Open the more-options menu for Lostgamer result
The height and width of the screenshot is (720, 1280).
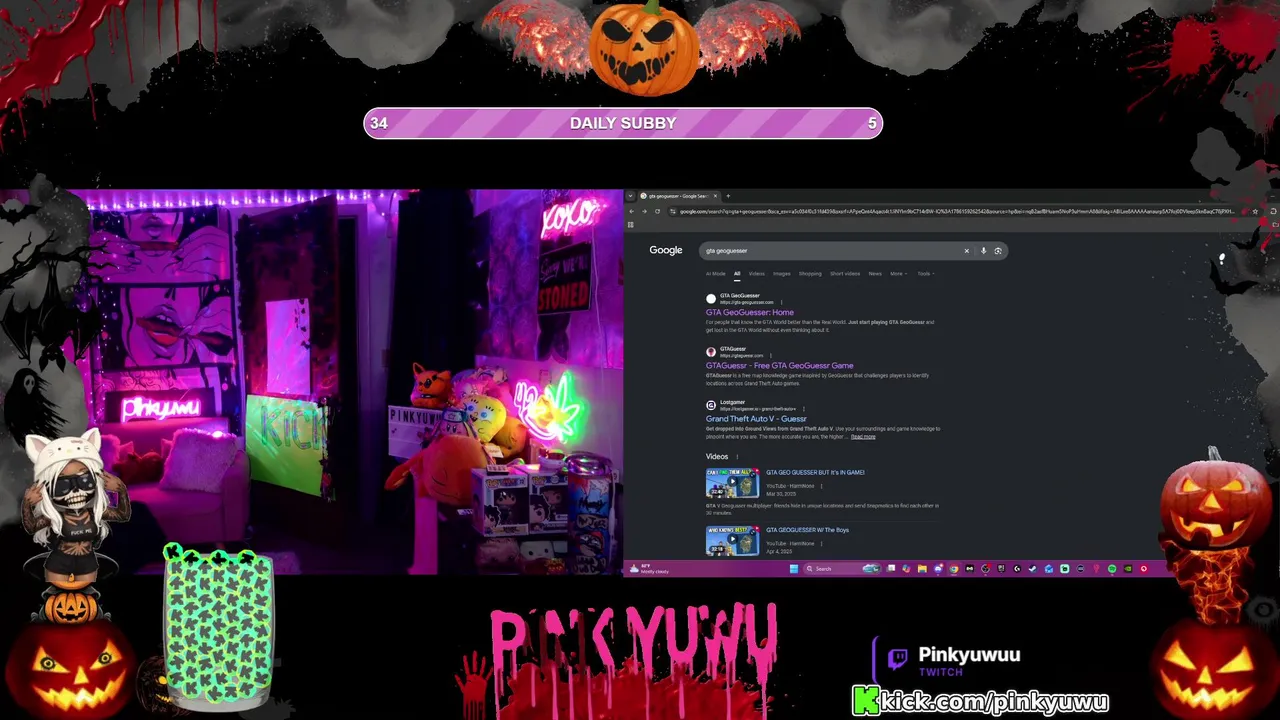click(803, 409)
